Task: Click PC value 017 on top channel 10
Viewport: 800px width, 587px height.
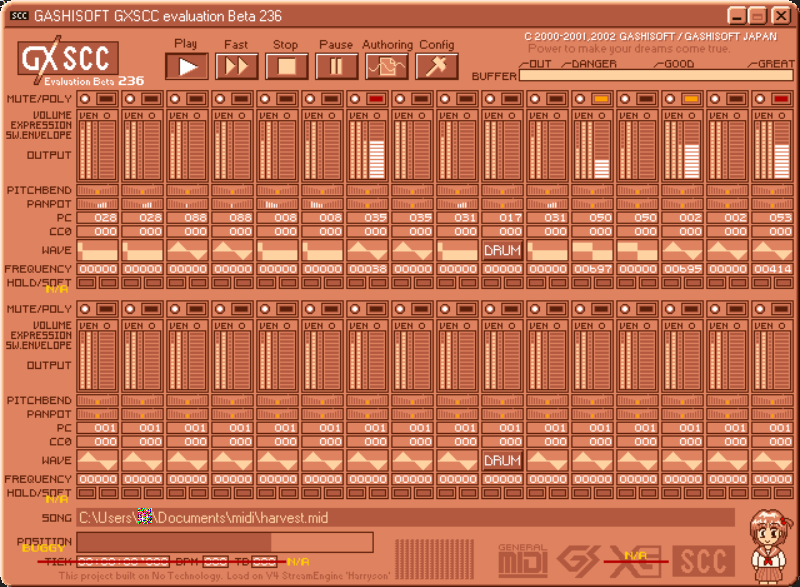Action: pos(503,218)
